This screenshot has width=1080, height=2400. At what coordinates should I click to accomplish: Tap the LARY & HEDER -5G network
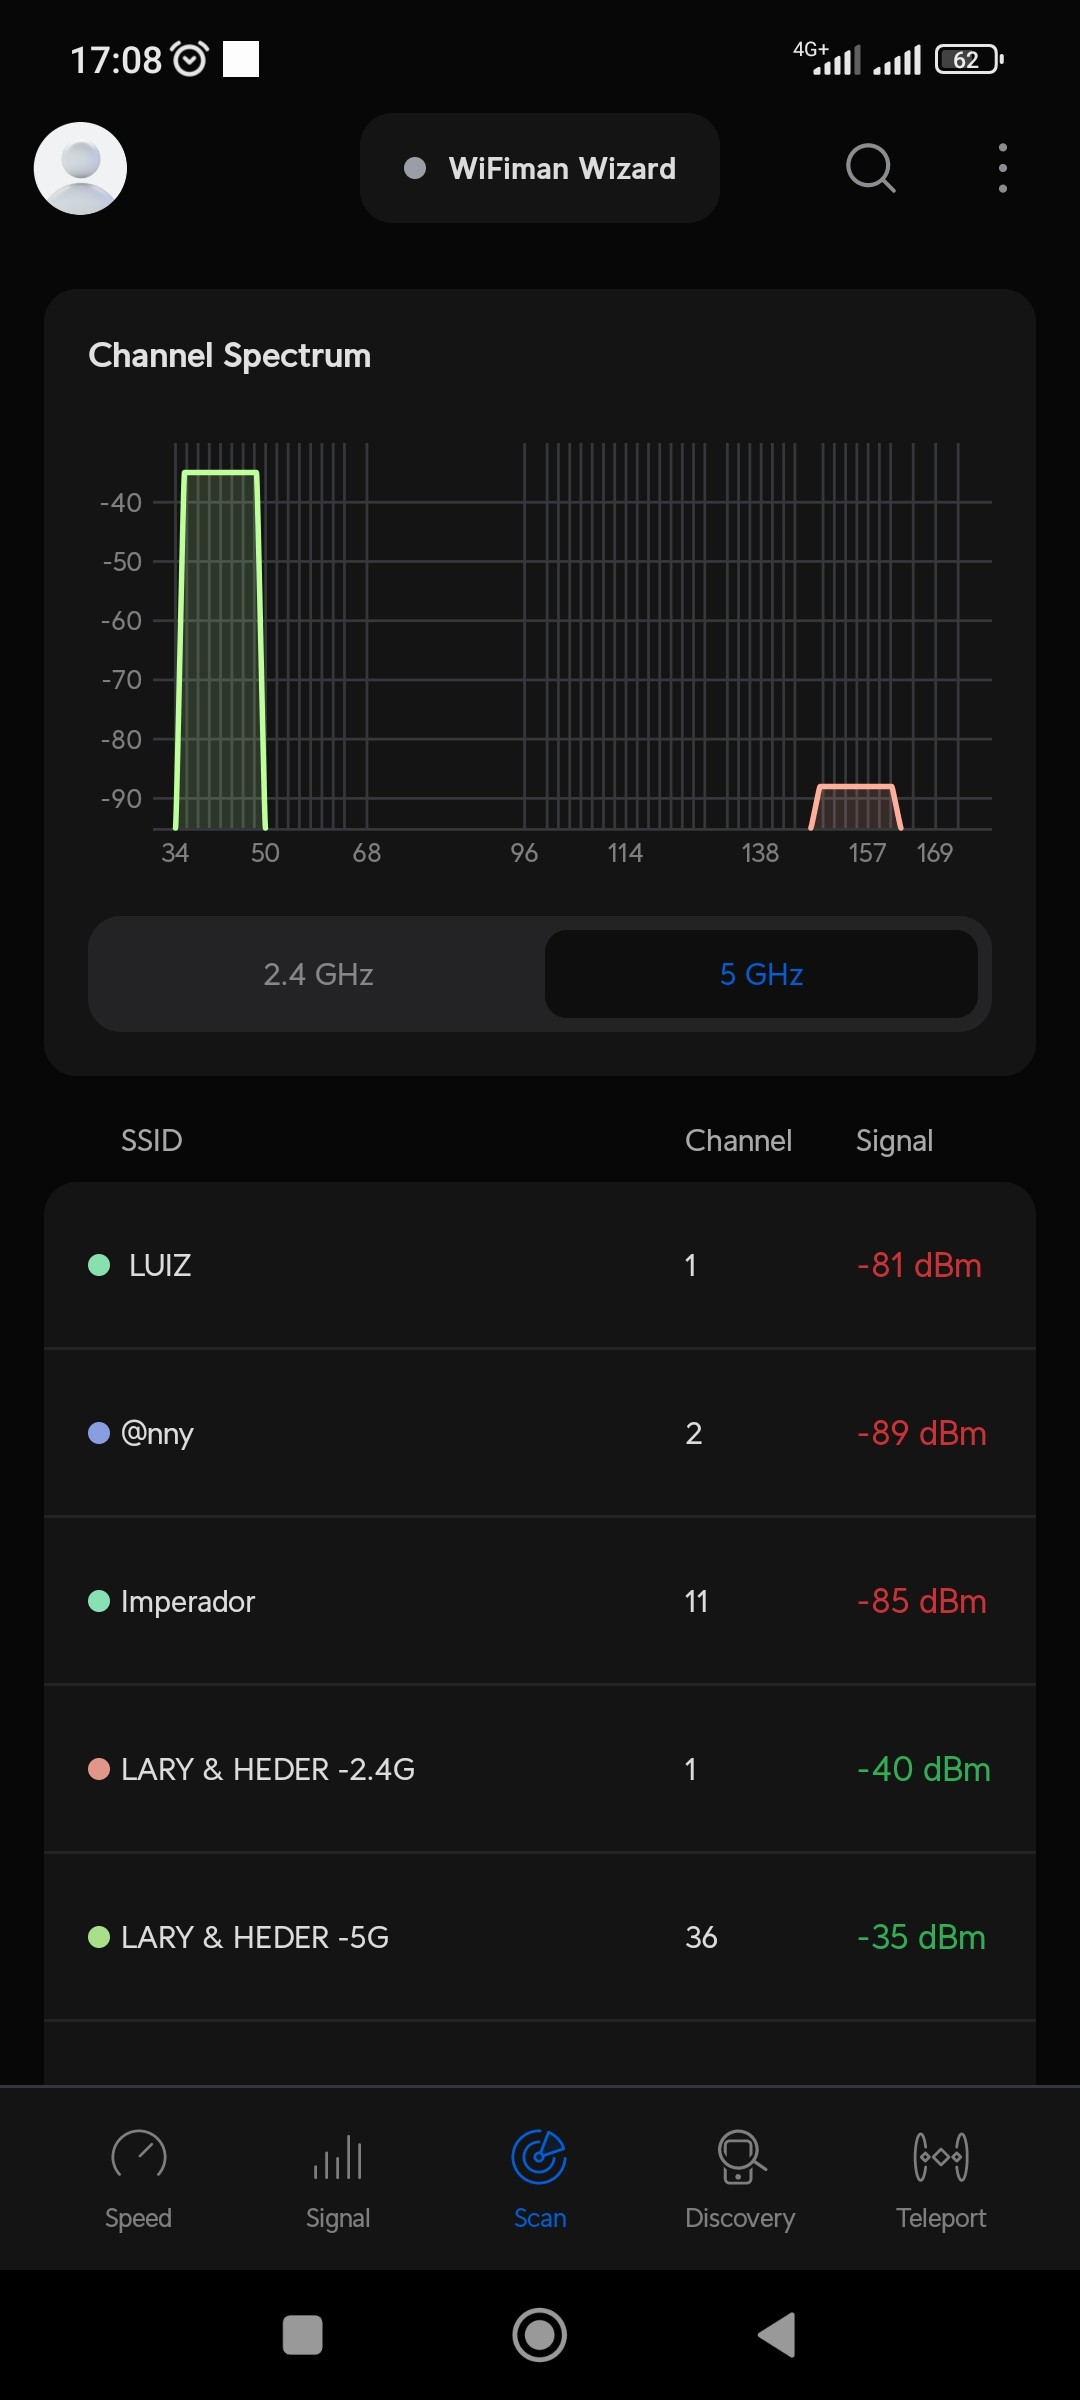(x=540, y=1937)
